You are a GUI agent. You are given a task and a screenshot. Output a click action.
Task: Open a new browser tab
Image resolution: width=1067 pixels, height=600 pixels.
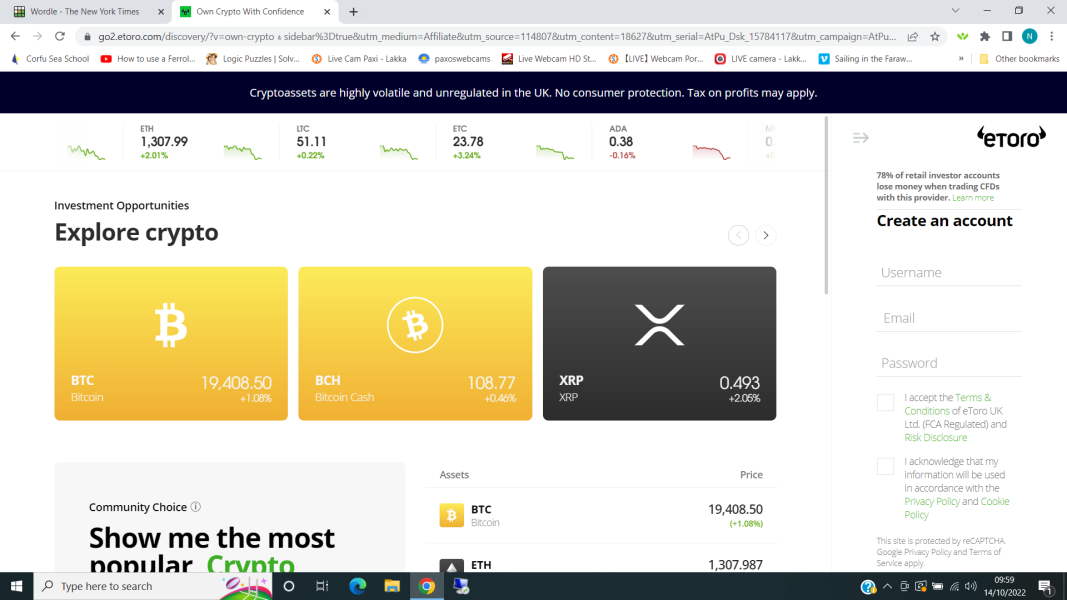(x=353, y=12)
